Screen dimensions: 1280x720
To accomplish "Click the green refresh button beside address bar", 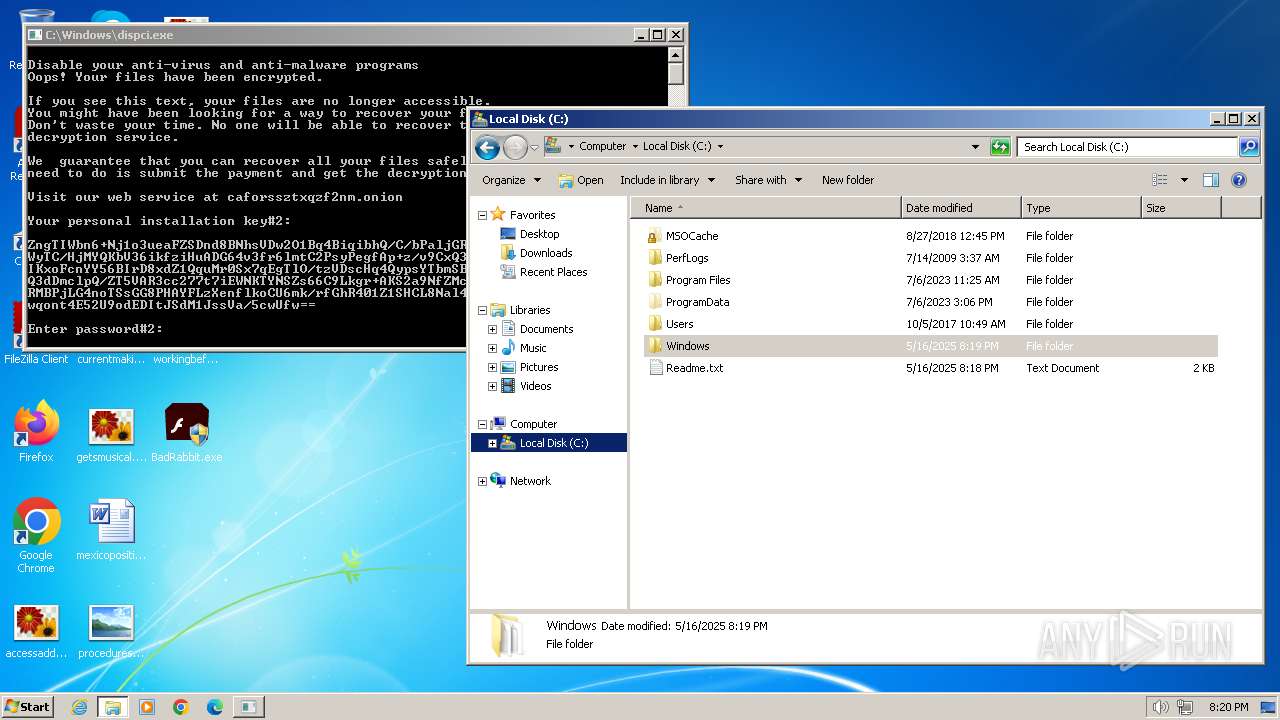I will pyautogui.click(x=1000, y=147).
